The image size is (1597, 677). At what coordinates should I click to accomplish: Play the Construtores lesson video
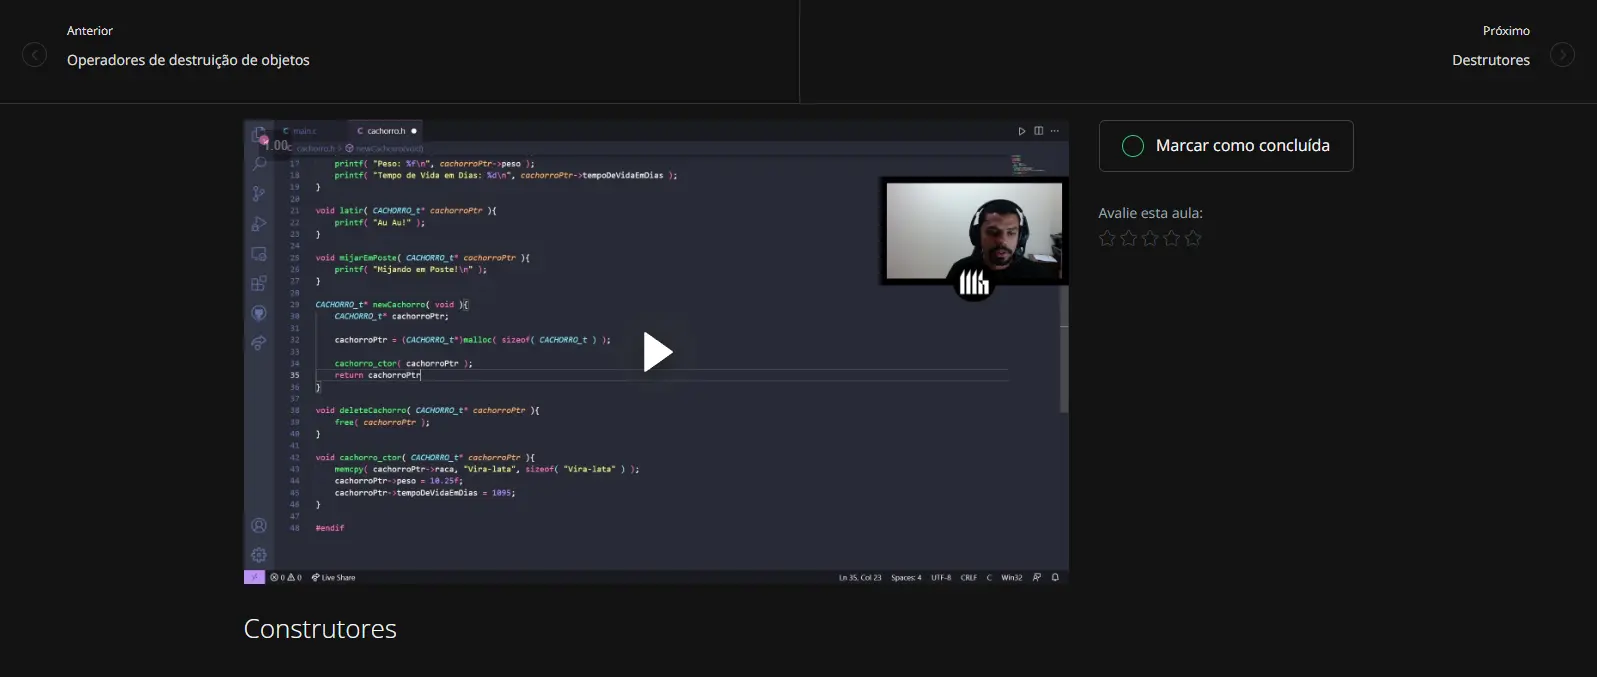click(657, 352)
